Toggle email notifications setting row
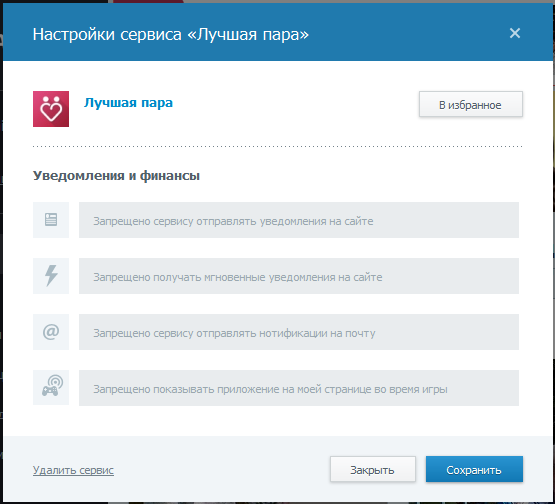The width and height of the screenshot is (555, 504). point(299,332)
